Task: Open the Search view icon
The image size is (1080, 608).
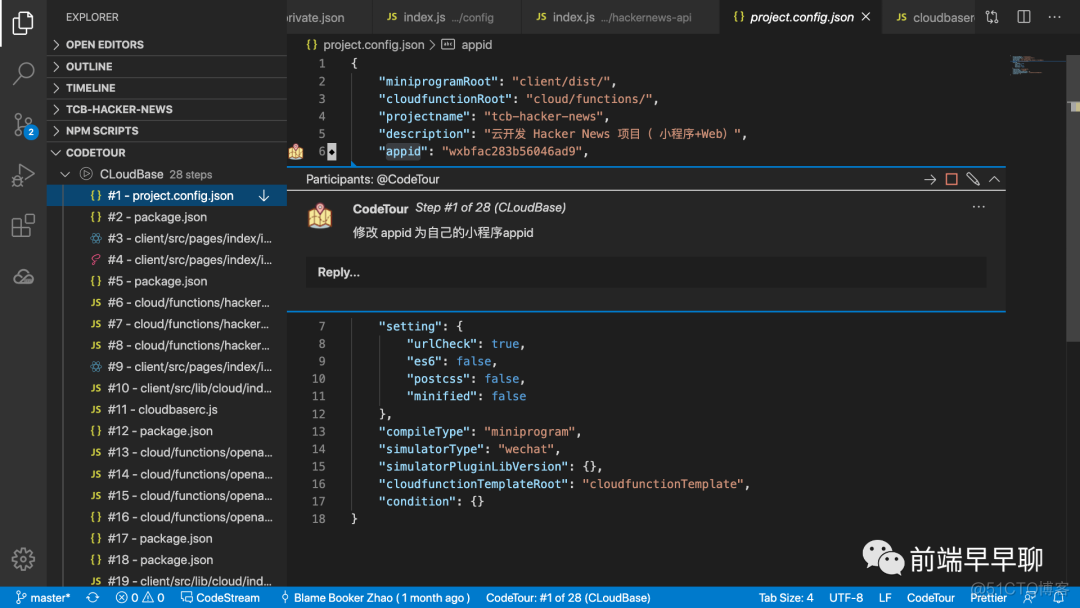Action: (23, 73)
